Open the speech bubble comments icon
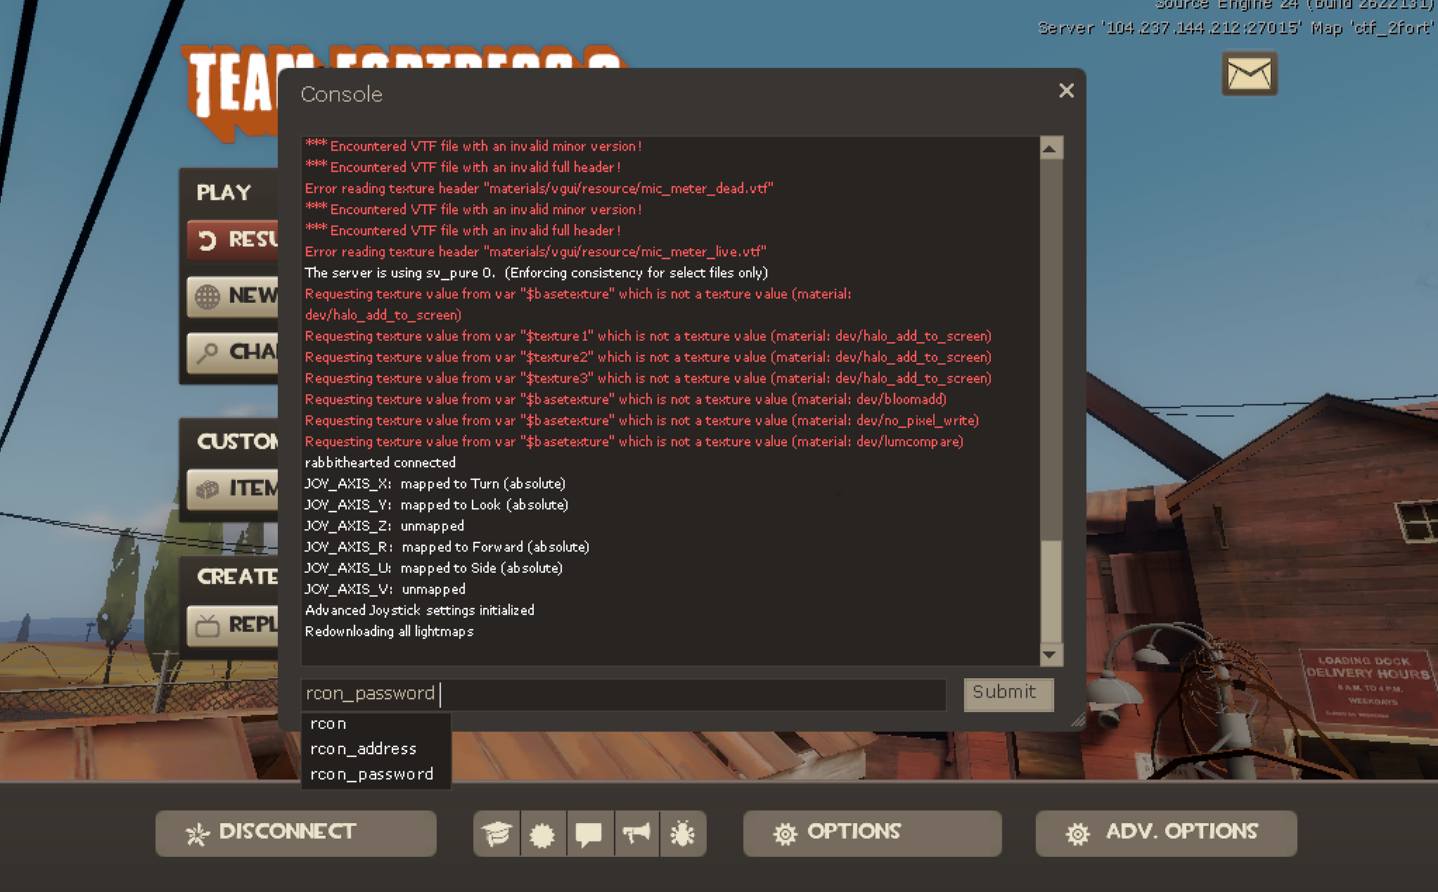Viewport: 1438px width, 892px height. click(589, 833)
